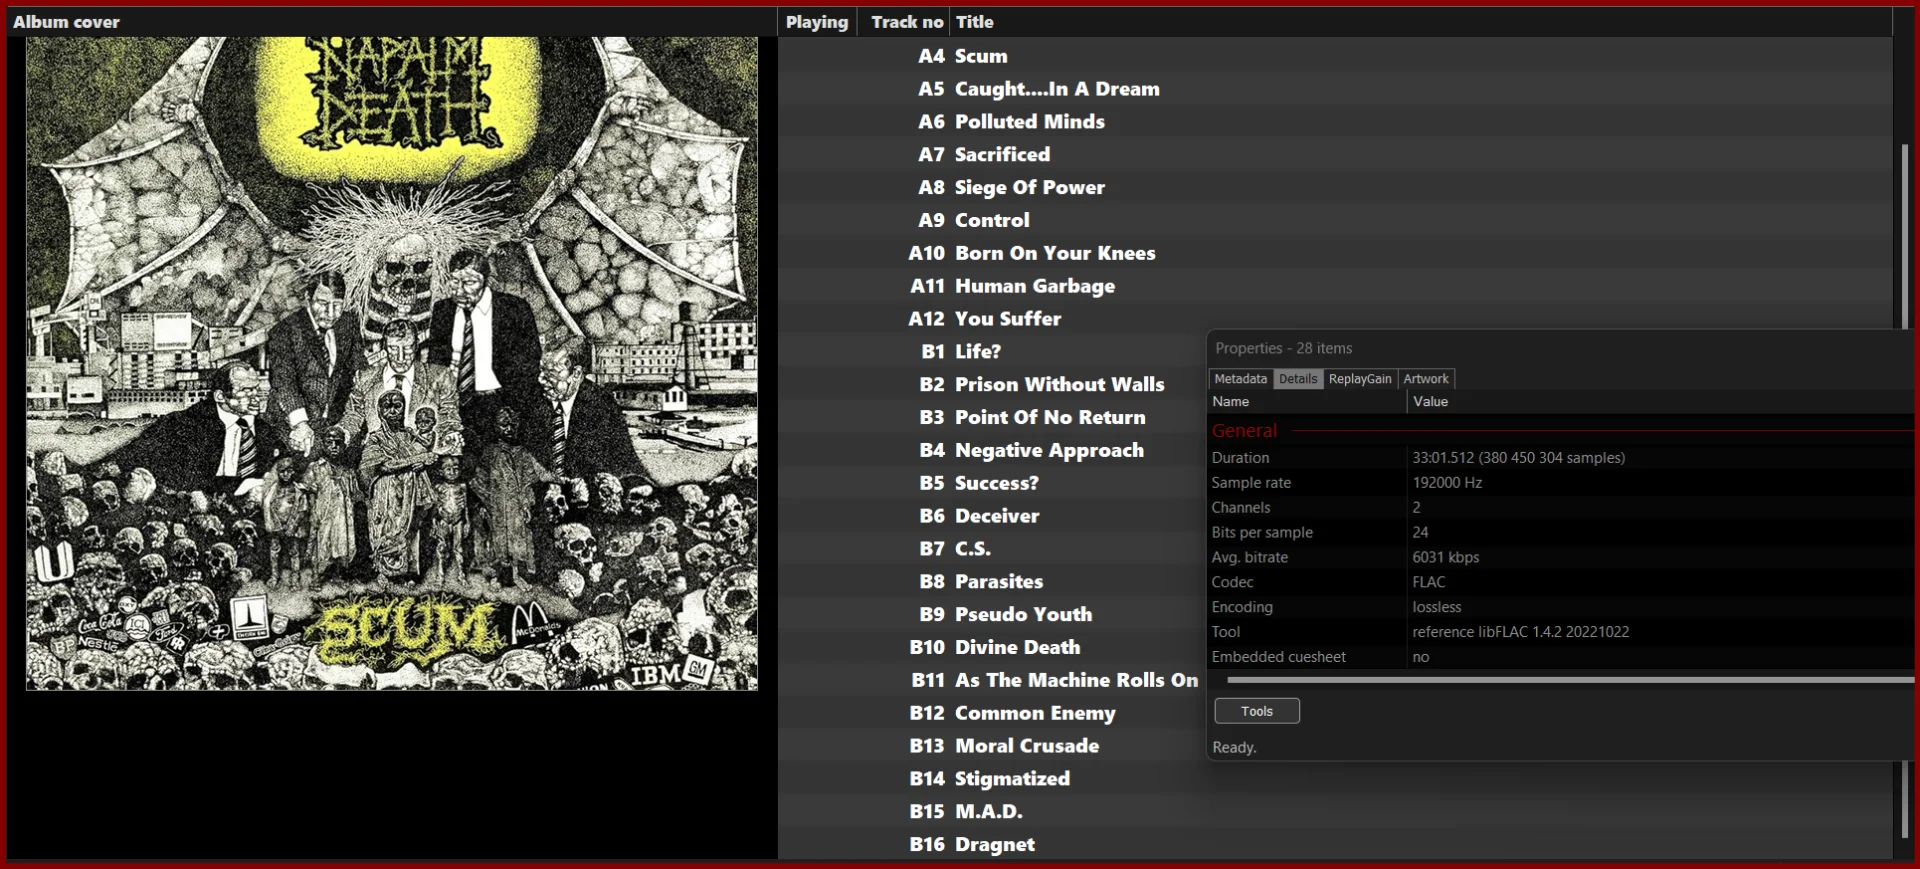Sort by Track no column header
The width and height of the screenshot is (1920, 869).
point(904,22)
